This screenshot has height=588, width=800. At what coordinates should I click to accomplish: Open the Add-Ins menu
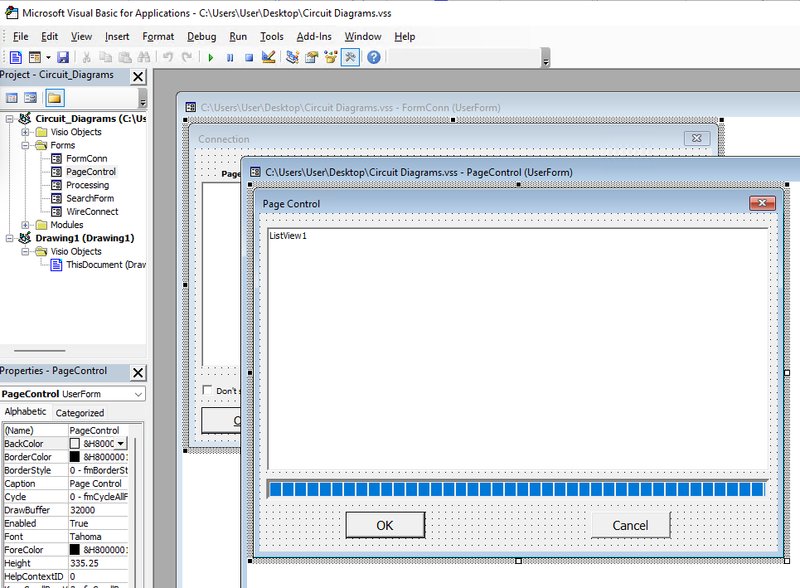click(314, 37)
